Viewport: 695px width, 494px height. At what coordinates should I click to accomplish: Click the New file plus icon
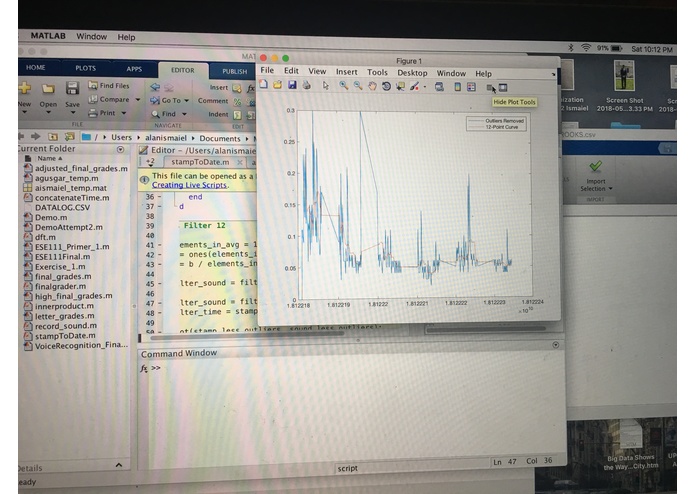[x=24, y=88]
